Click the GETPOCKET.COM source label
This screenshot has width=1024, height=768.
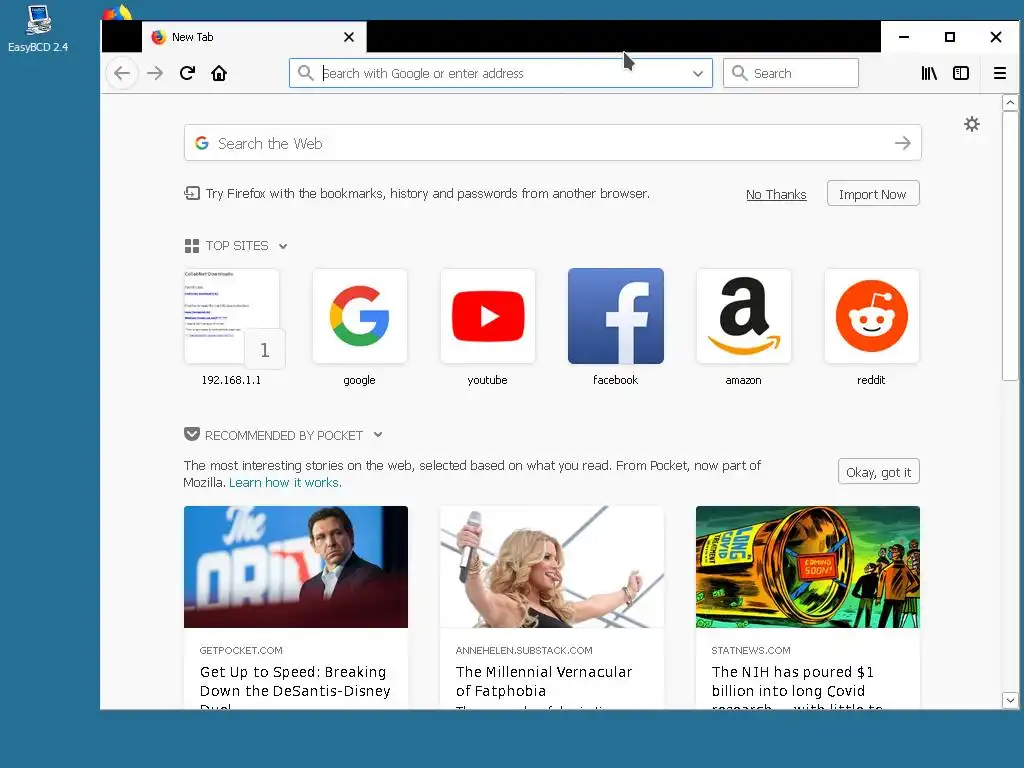241,650
